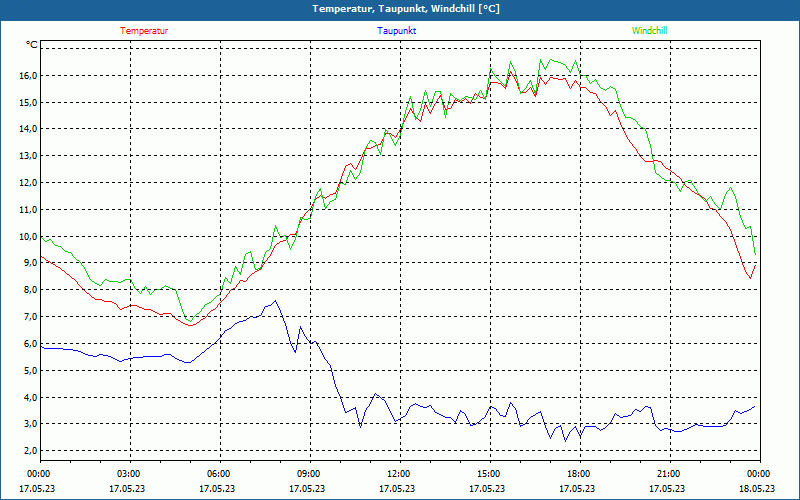Click the 4,0 y-axis value
The height and width of the screenshot is (500, 800).
31,397
